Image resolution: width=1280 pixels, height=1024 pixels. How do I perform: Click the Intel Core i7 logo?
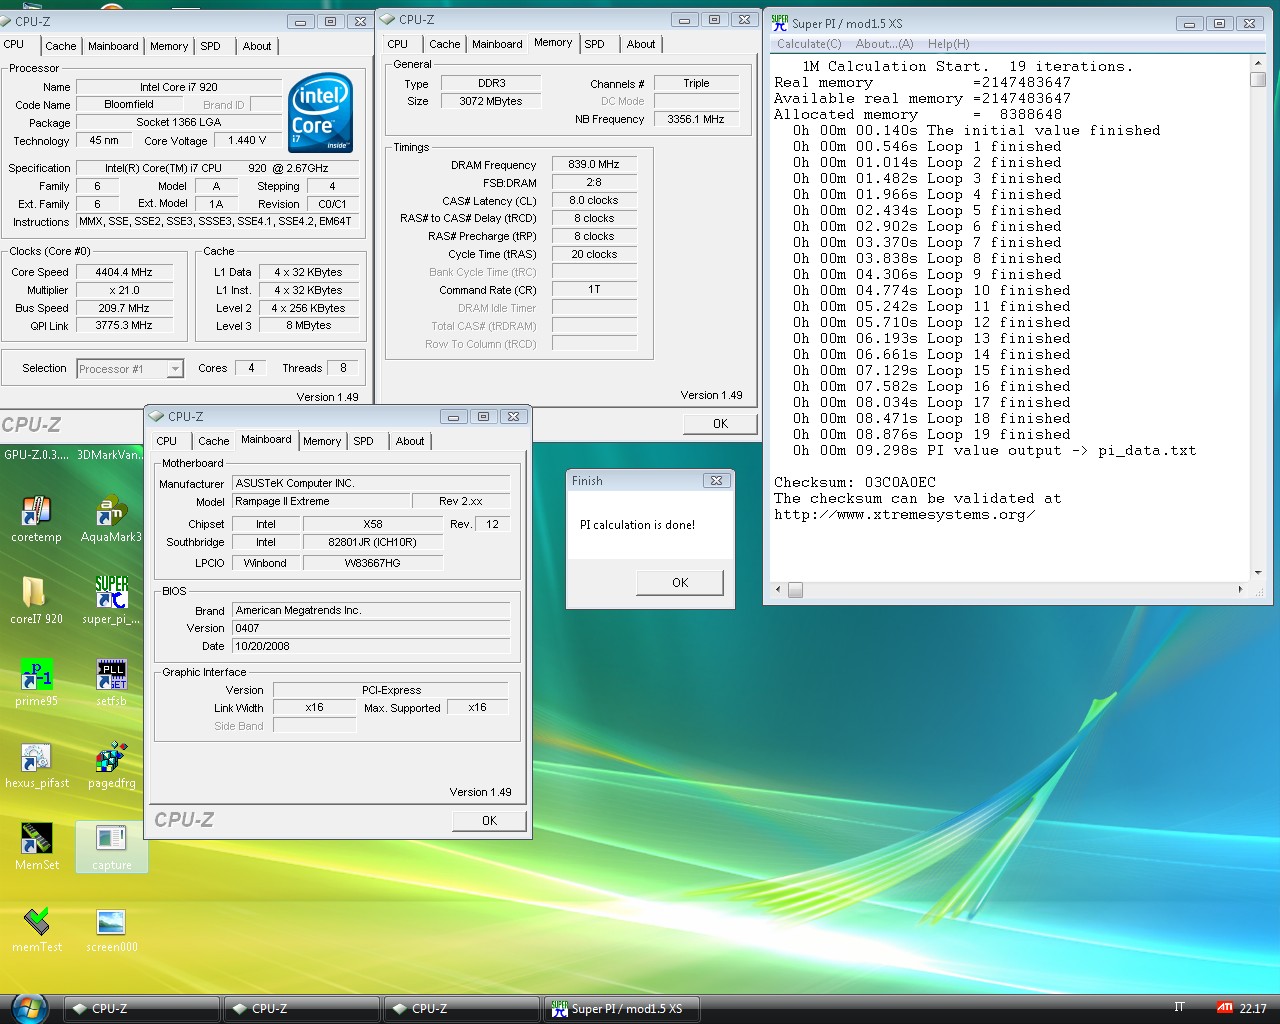tap(321, 112)
